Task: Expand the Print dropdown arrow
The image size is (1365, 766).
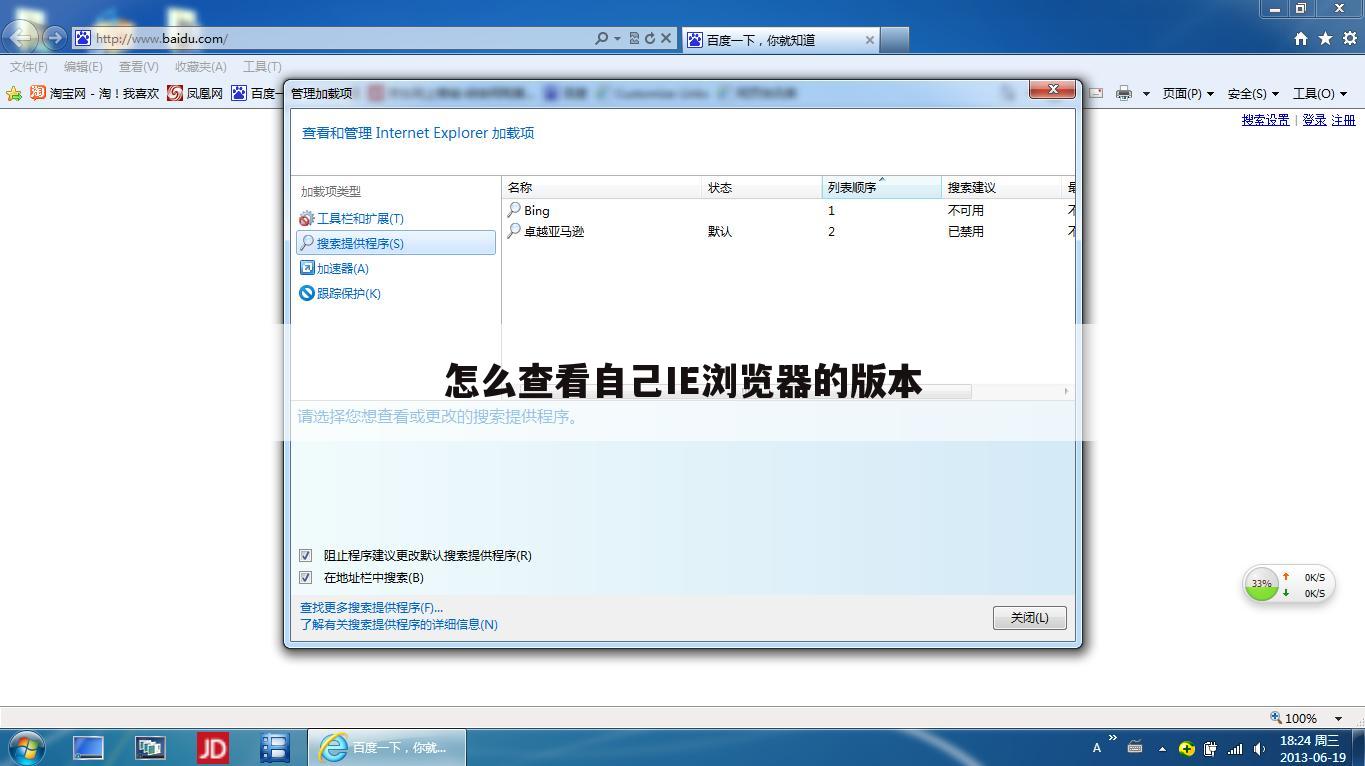Action: click(1146, 94)
